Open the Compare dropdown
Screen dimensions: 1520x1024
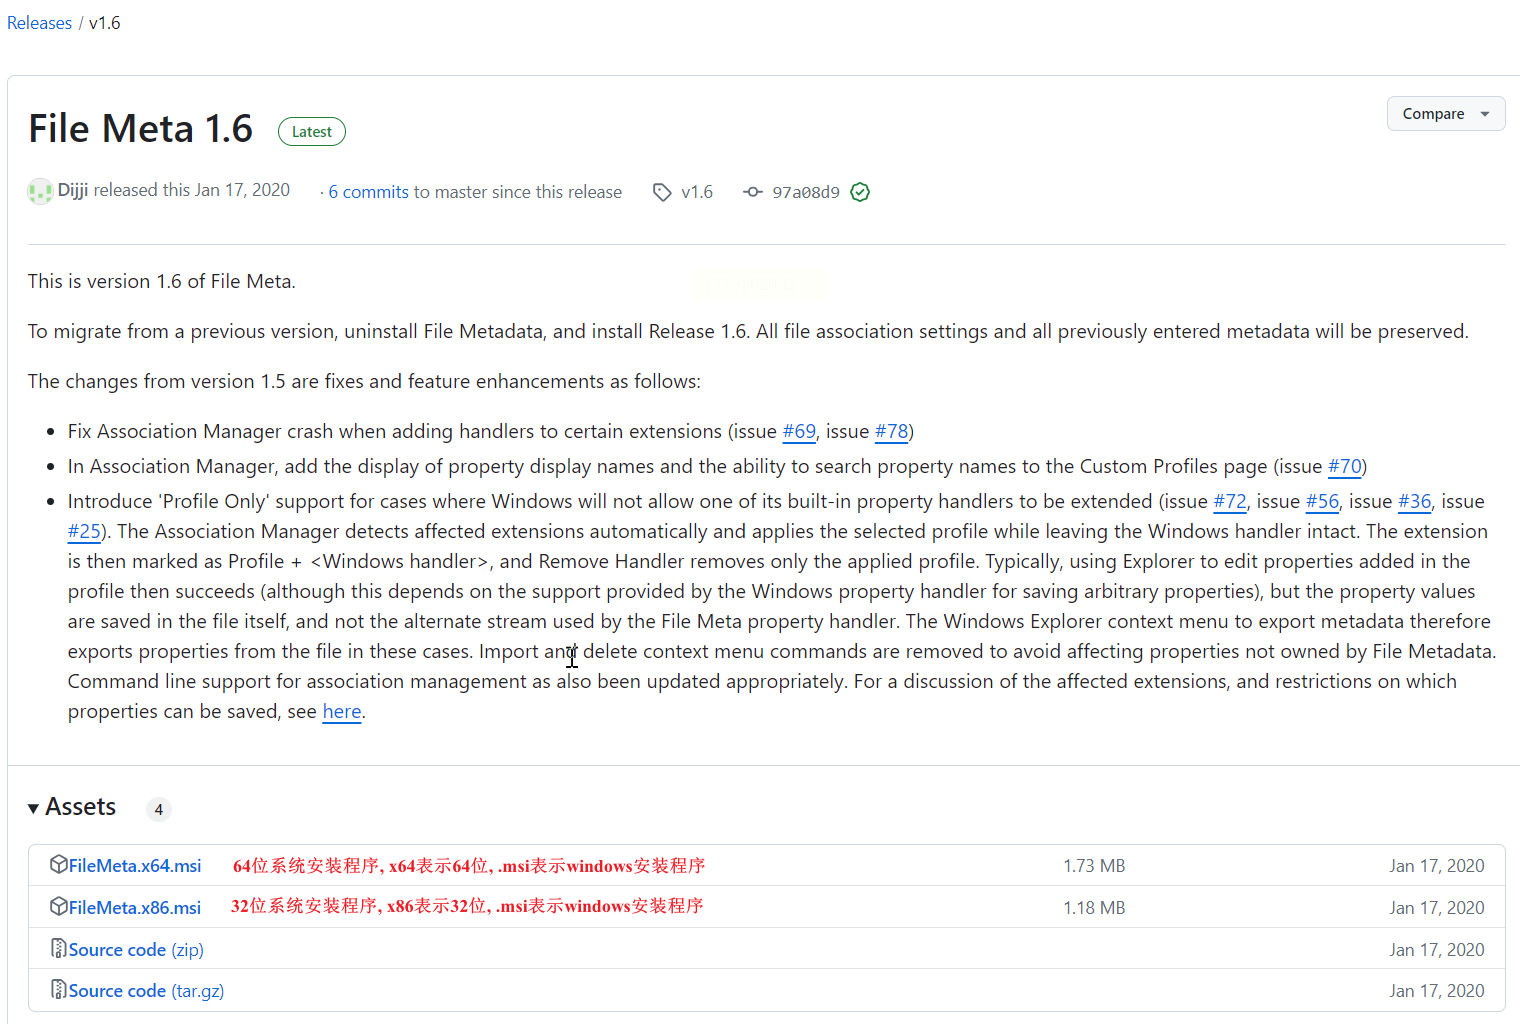[x=1446, y=114]
